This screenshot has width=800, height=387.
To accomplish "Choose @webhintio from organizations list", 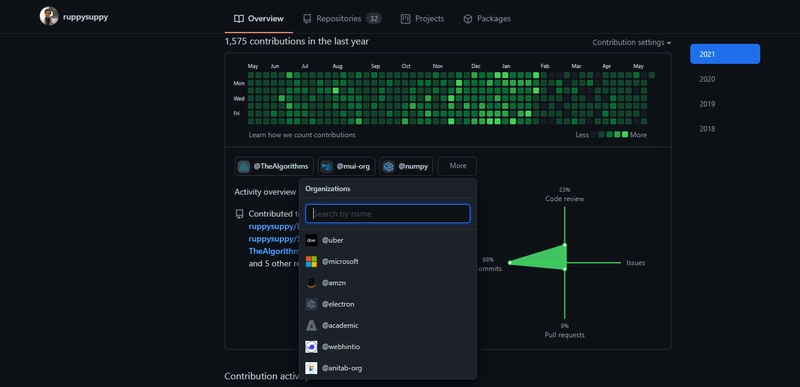I will pos(388,347).
